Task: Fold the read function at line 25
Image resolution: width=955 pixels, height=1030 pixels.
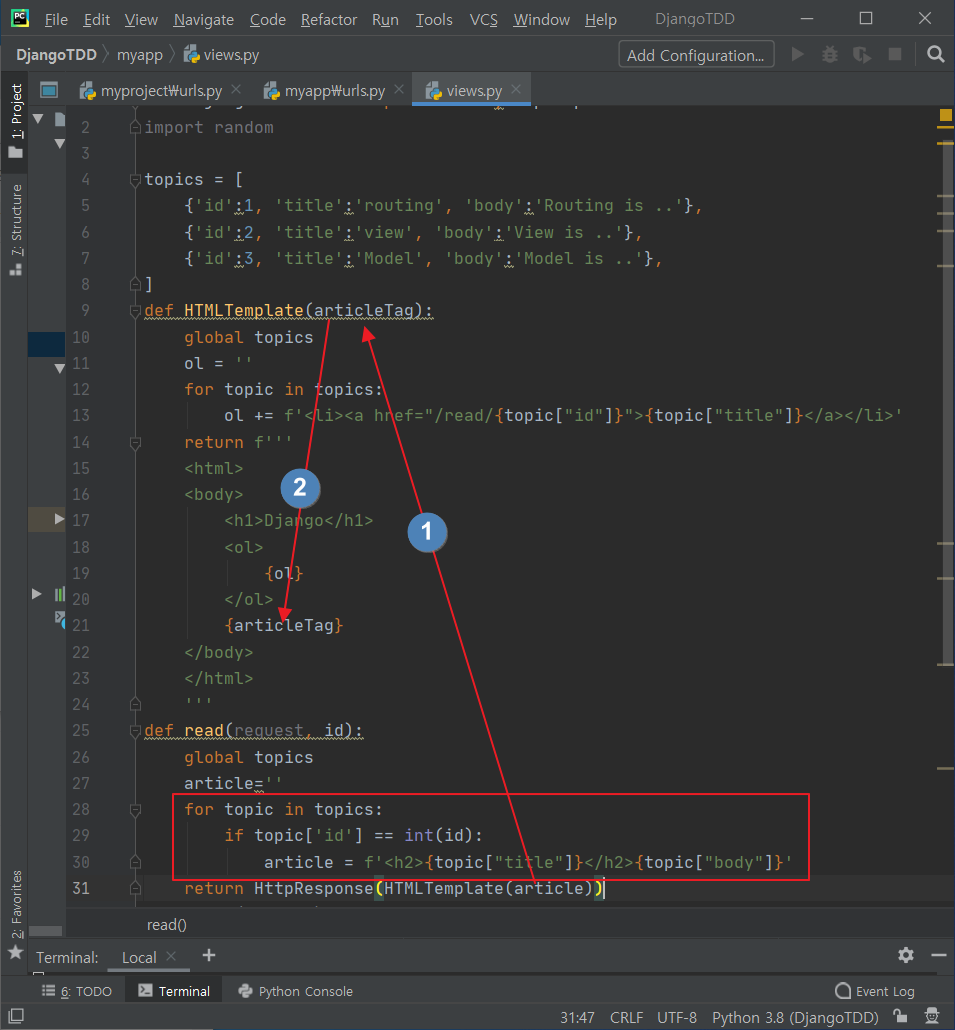Action: [135, 730]
